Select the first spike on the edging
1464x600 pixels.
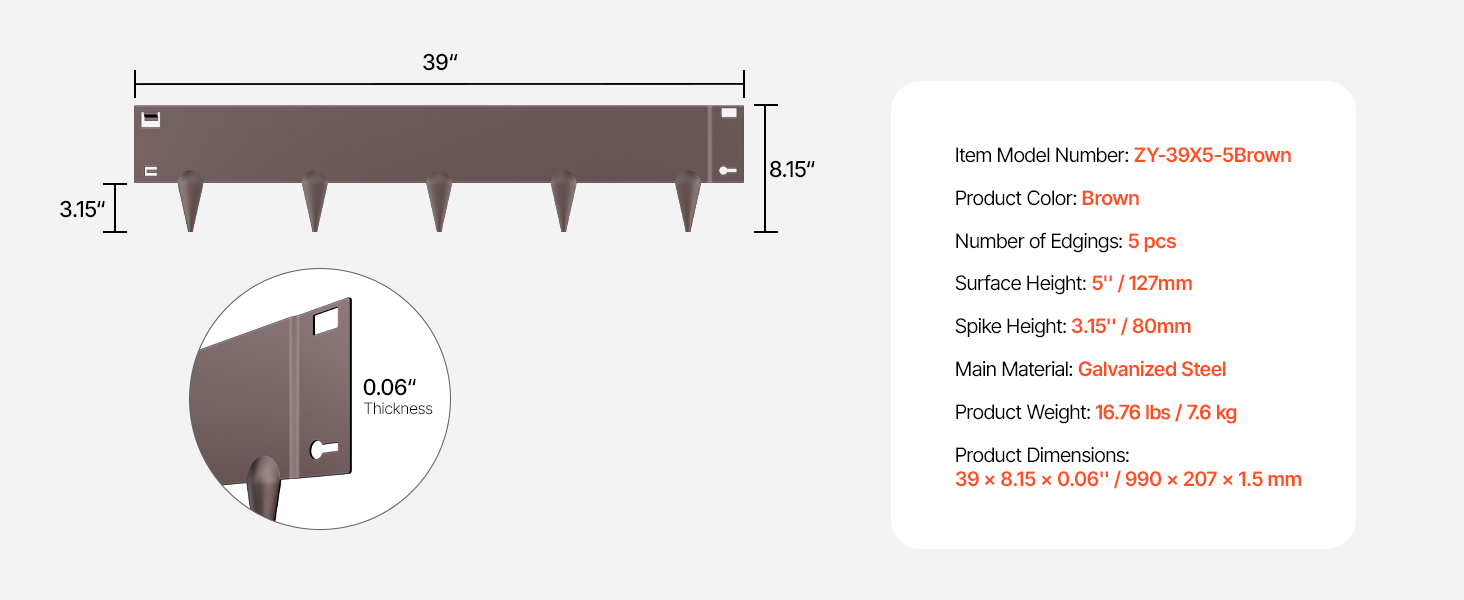click(190, 201)
